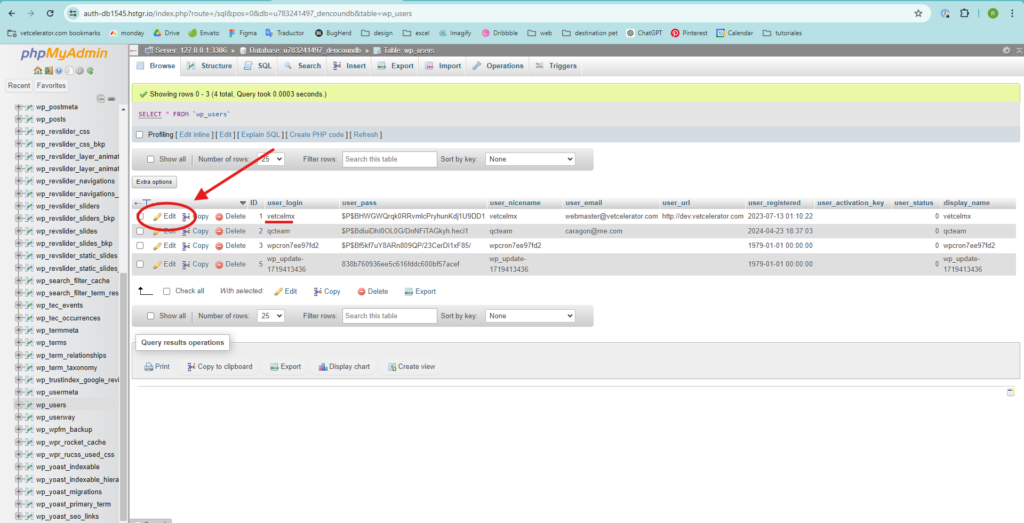This screenshot has width=1024, height=523.
Task: Open the upper Sort by key dropdown
Action: 529,159
